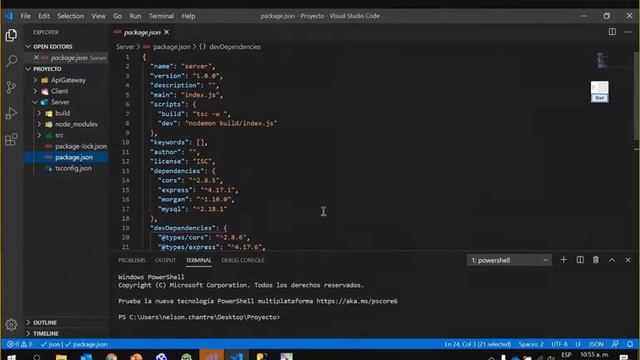Click devDependencies in the breadcrumb
The image size is (640, 360).
click(x=234, y=47)
